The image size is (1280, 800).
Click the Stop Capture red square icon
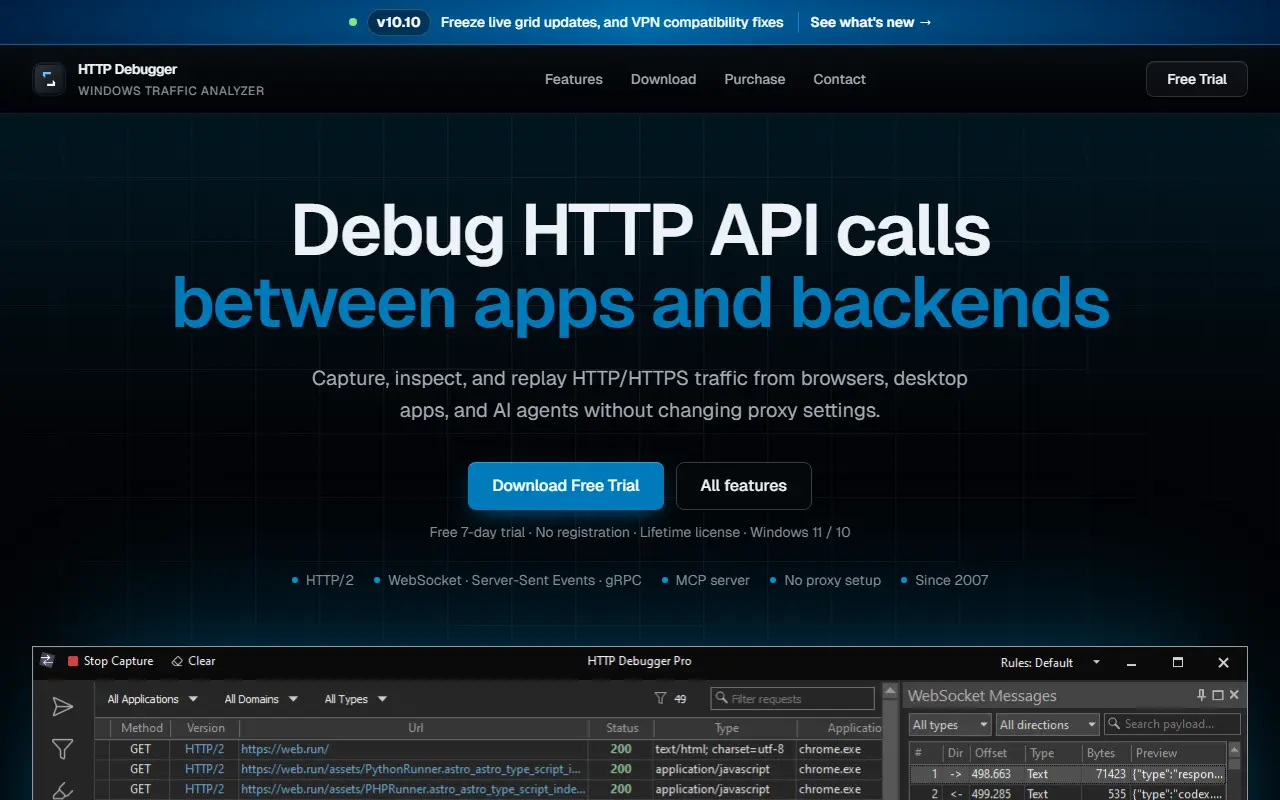click(x=73, y=661)
